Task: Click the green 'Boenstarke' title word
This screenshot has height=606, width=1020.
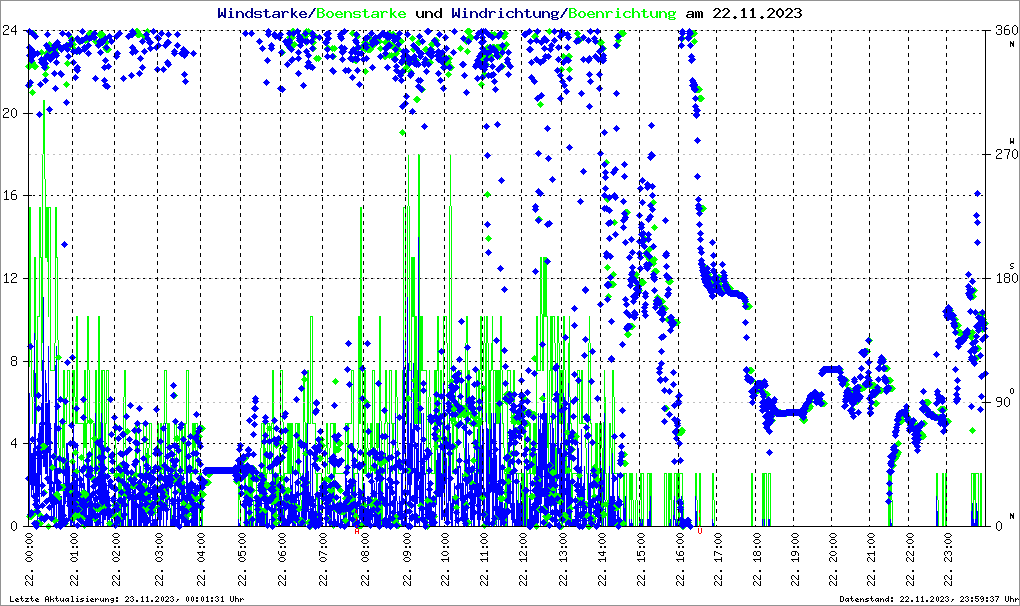Action: (362, 13)
